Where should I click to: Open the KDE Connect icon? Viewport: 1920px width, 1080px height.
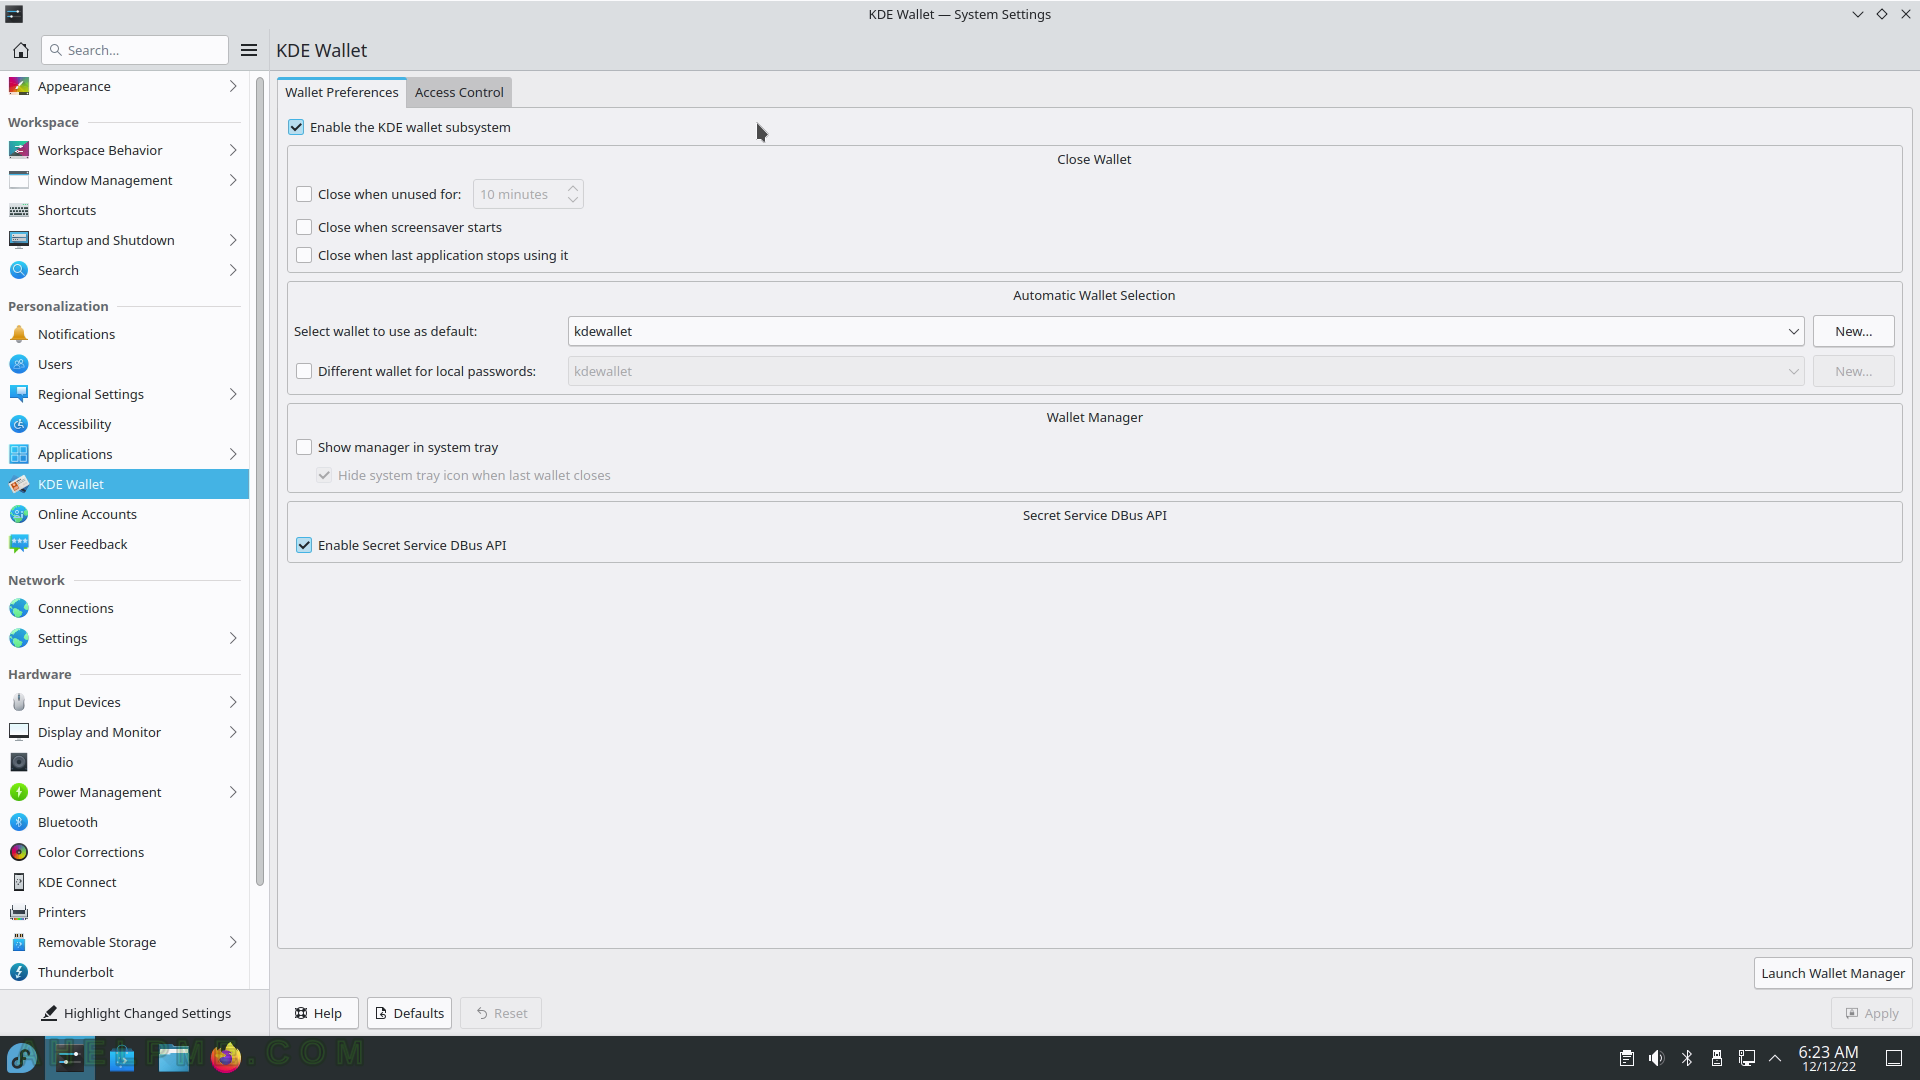coord(19,882)
